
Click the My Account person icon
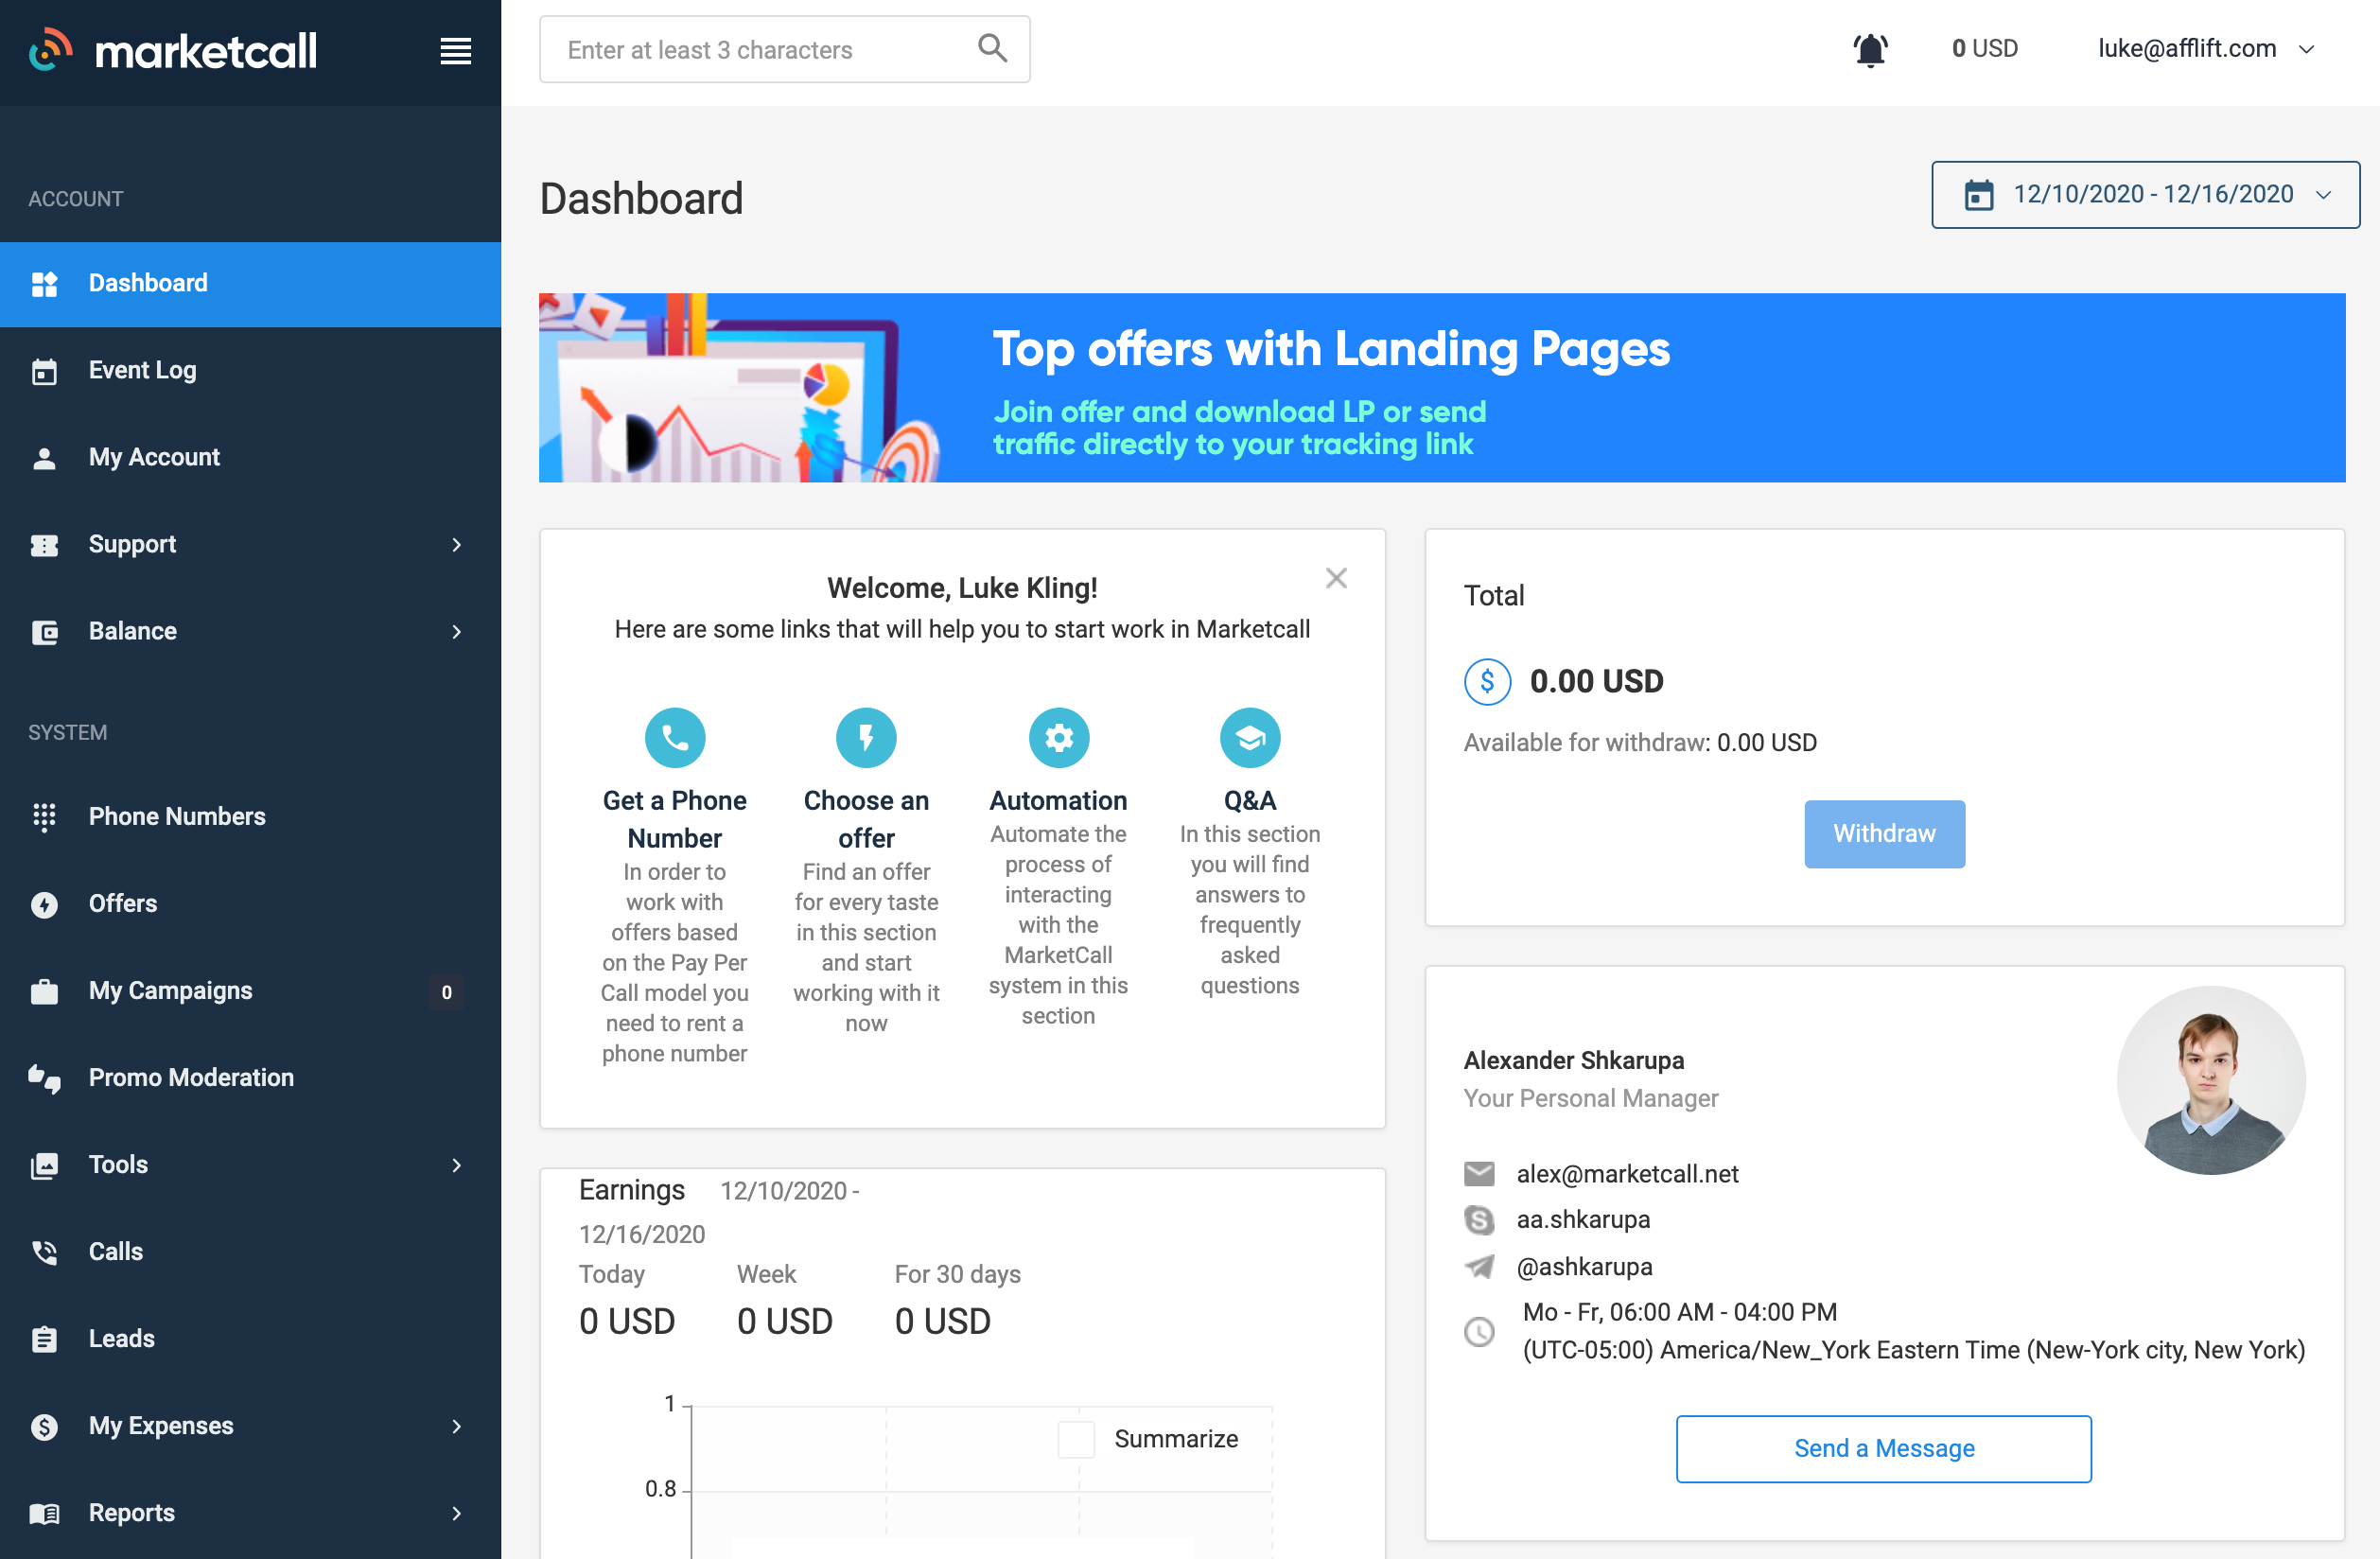[x=44, y=458]
